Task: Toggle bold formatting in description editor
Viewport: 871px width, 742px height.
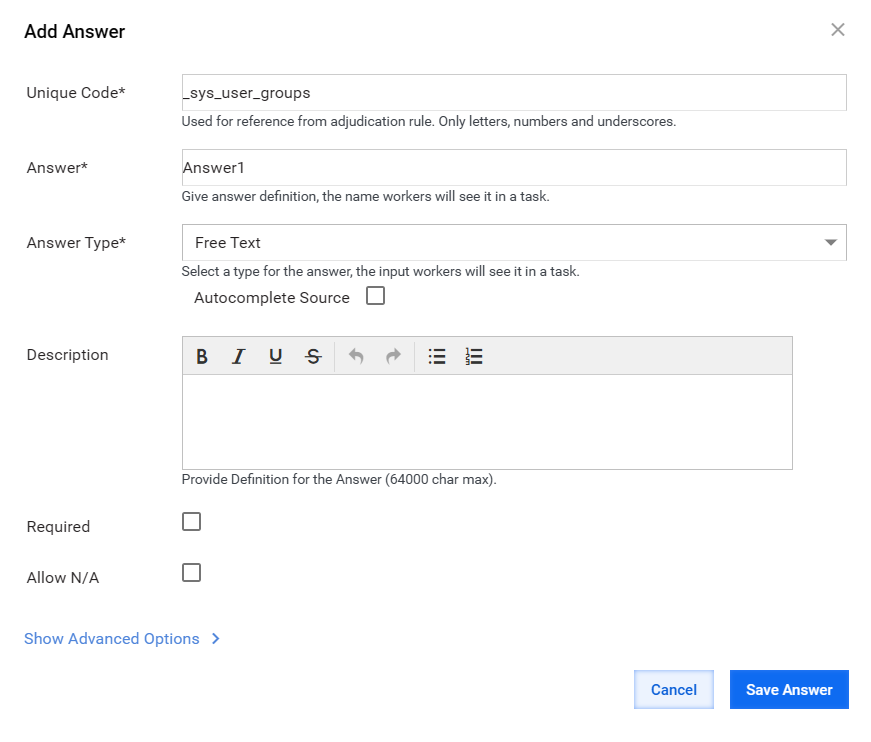Action: tap(202, 356)
